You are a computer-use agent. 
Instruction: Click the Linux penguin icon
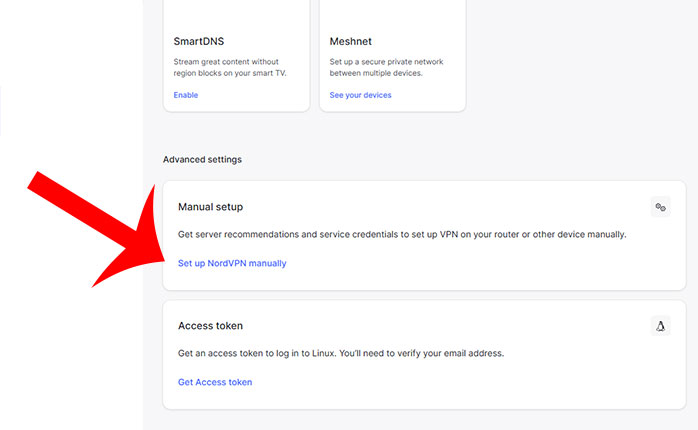(660, 326)
